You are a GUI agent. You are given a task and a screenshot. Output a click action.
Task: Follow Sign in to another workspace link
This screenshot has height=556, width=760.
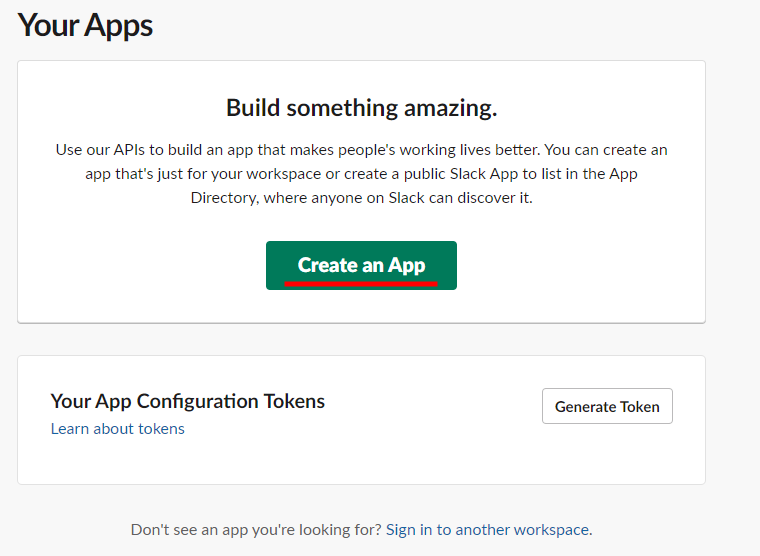(x=488, y=529)
